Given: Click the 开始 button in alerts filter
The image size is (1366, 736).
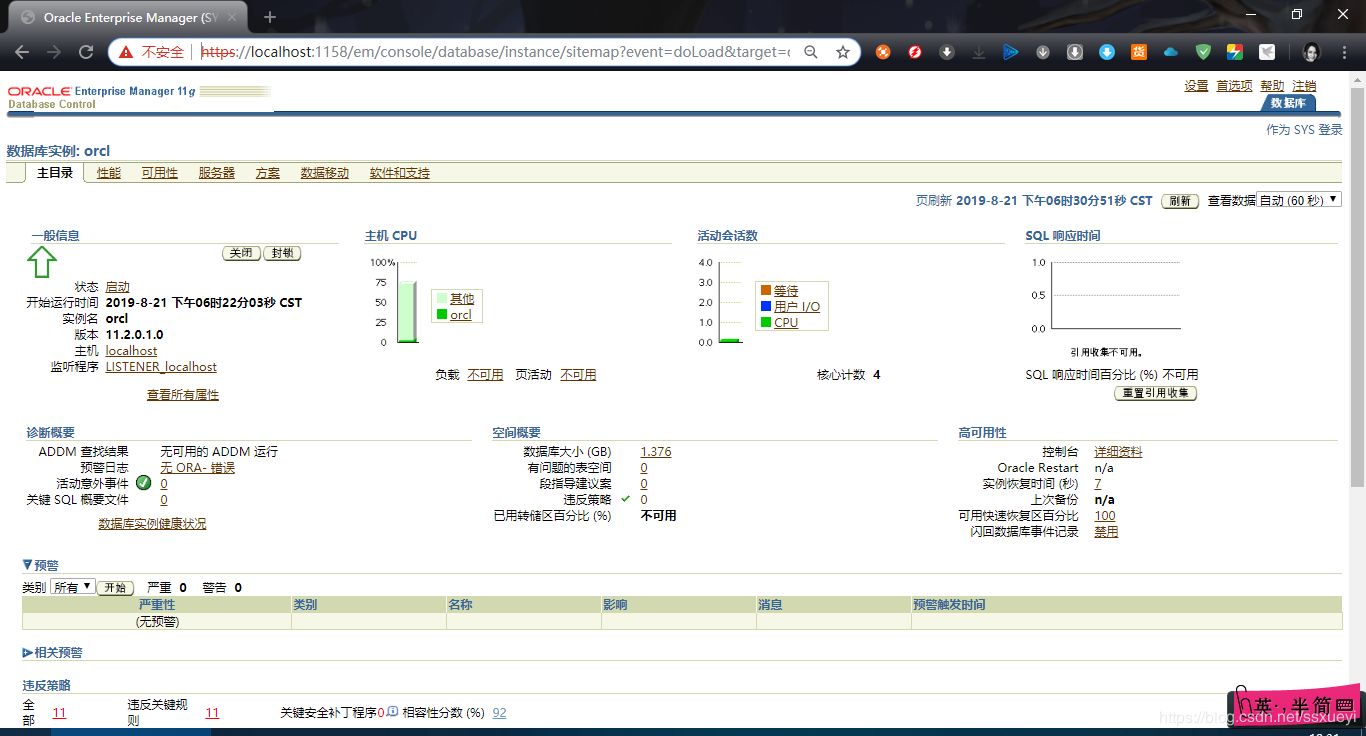Looking at the screenshot, I should (x=116, y=588).
